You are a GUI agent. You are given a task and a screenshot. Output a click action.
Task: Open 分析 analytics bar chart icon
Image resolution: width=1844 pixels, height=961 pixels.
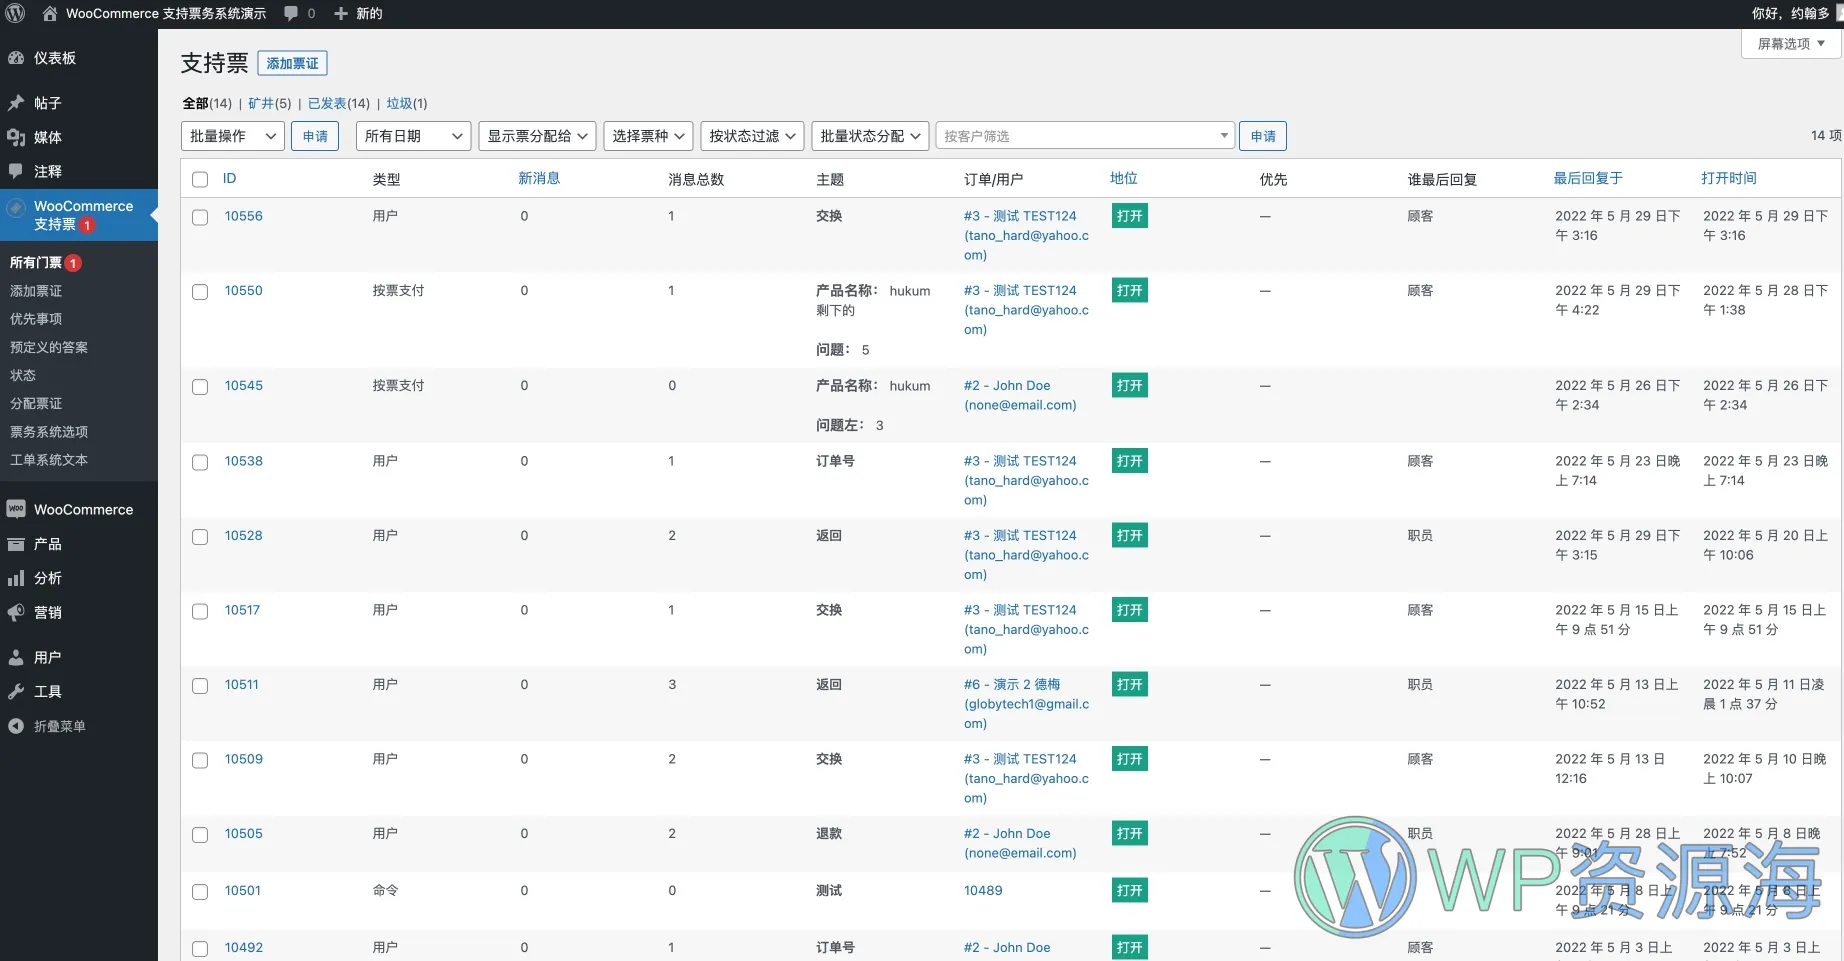pyautogui.click(x=16, y=578)
